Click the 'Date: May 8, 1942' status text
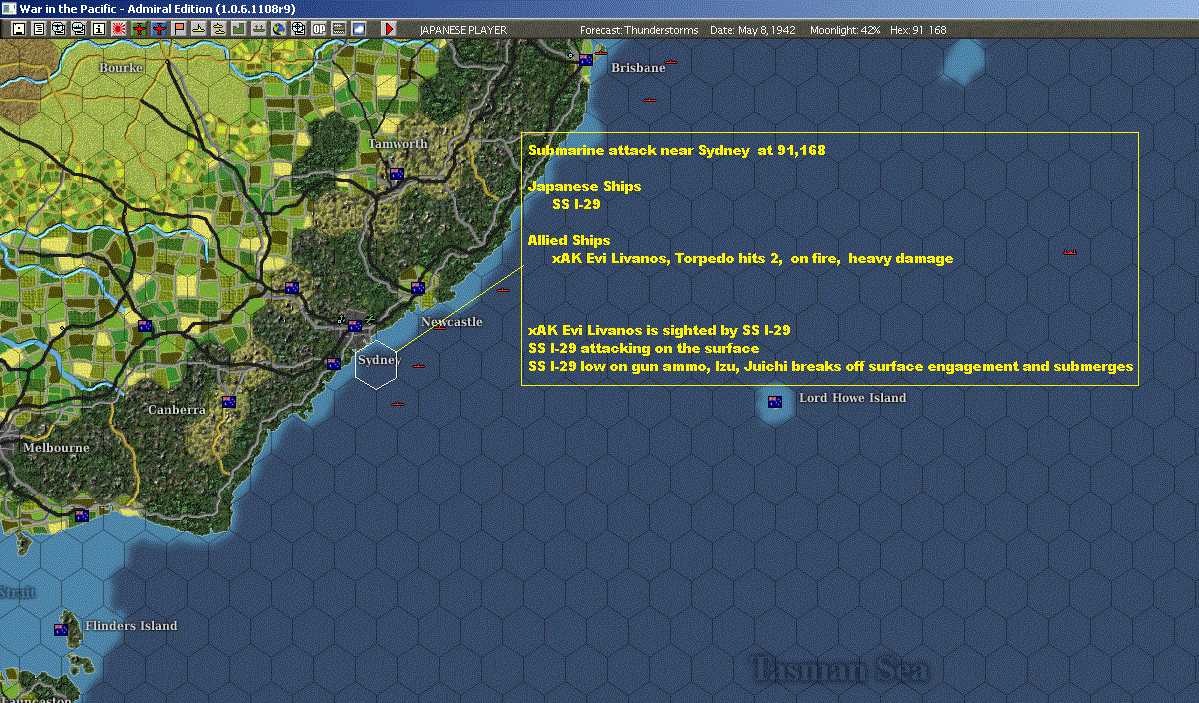Screen dimensions: 1199x703 click(752, 30)
